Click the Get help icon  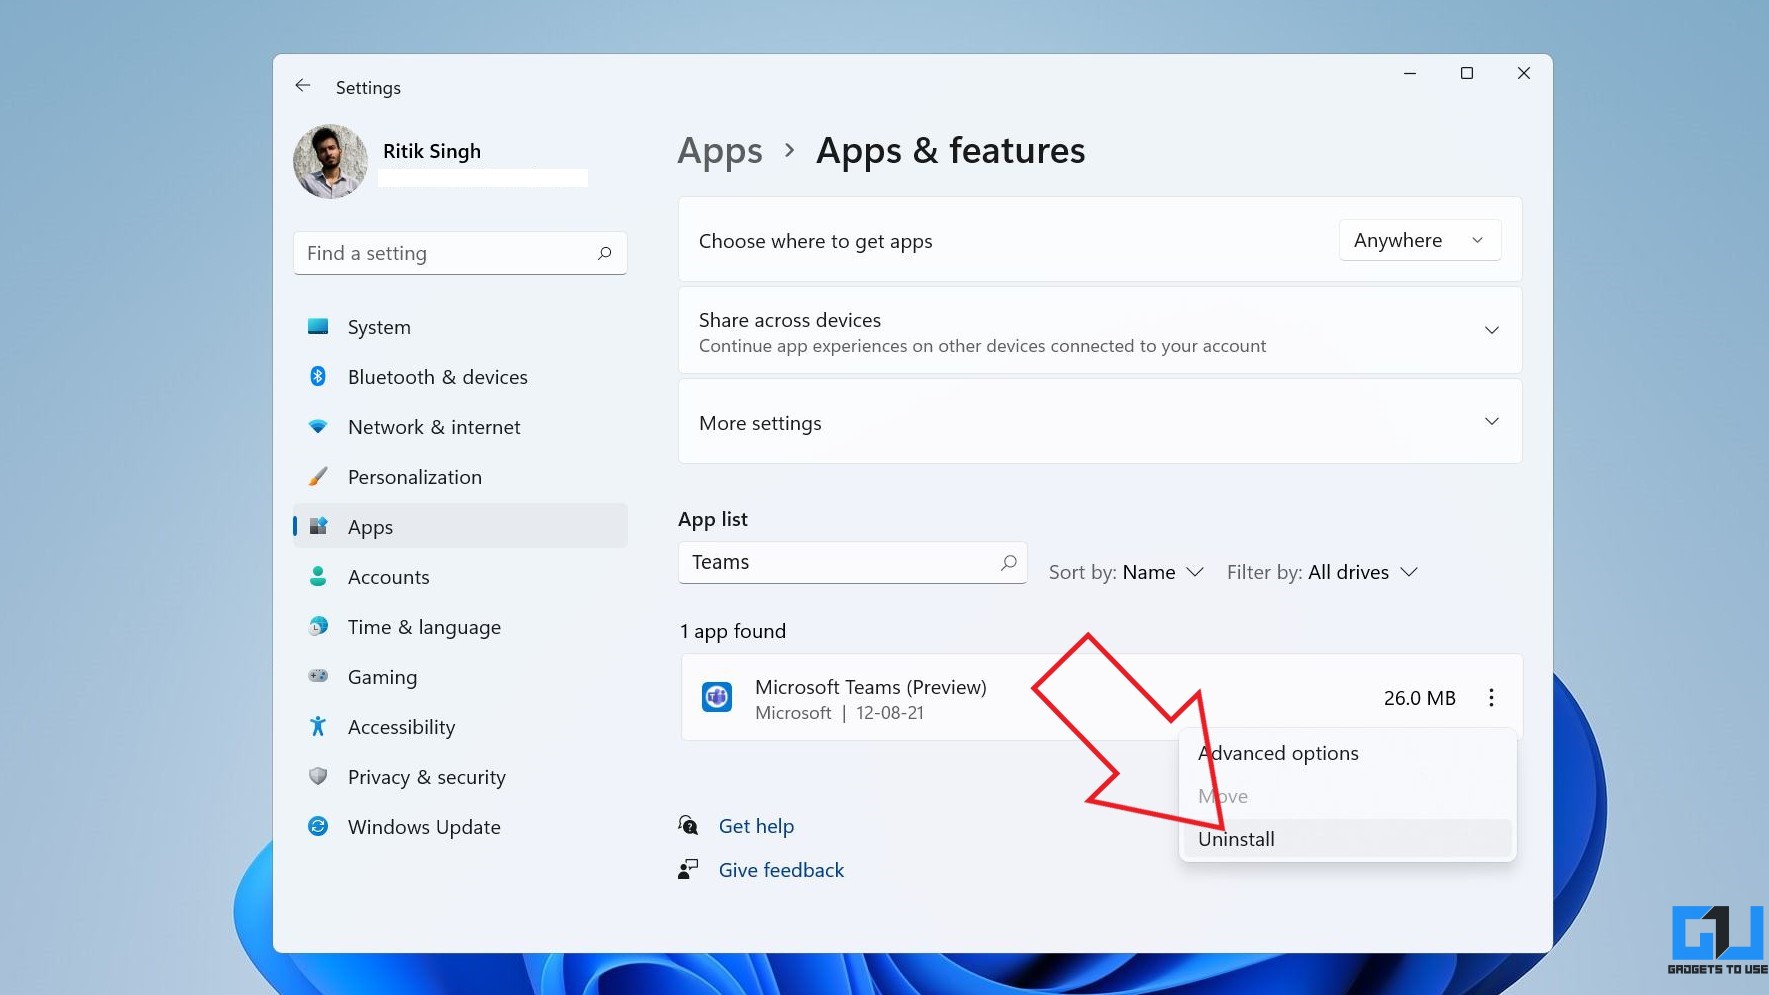click(688, 825)
